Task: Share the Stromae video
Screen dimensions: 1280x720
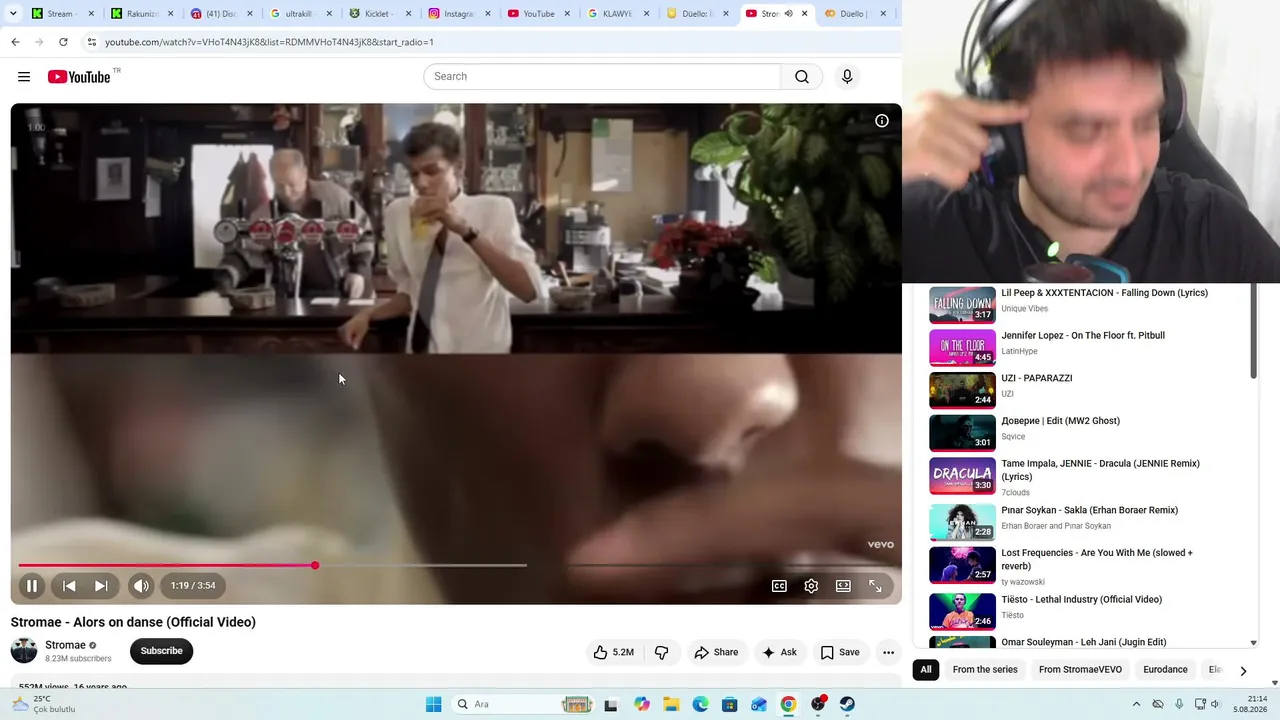Action: coord(716,652)
